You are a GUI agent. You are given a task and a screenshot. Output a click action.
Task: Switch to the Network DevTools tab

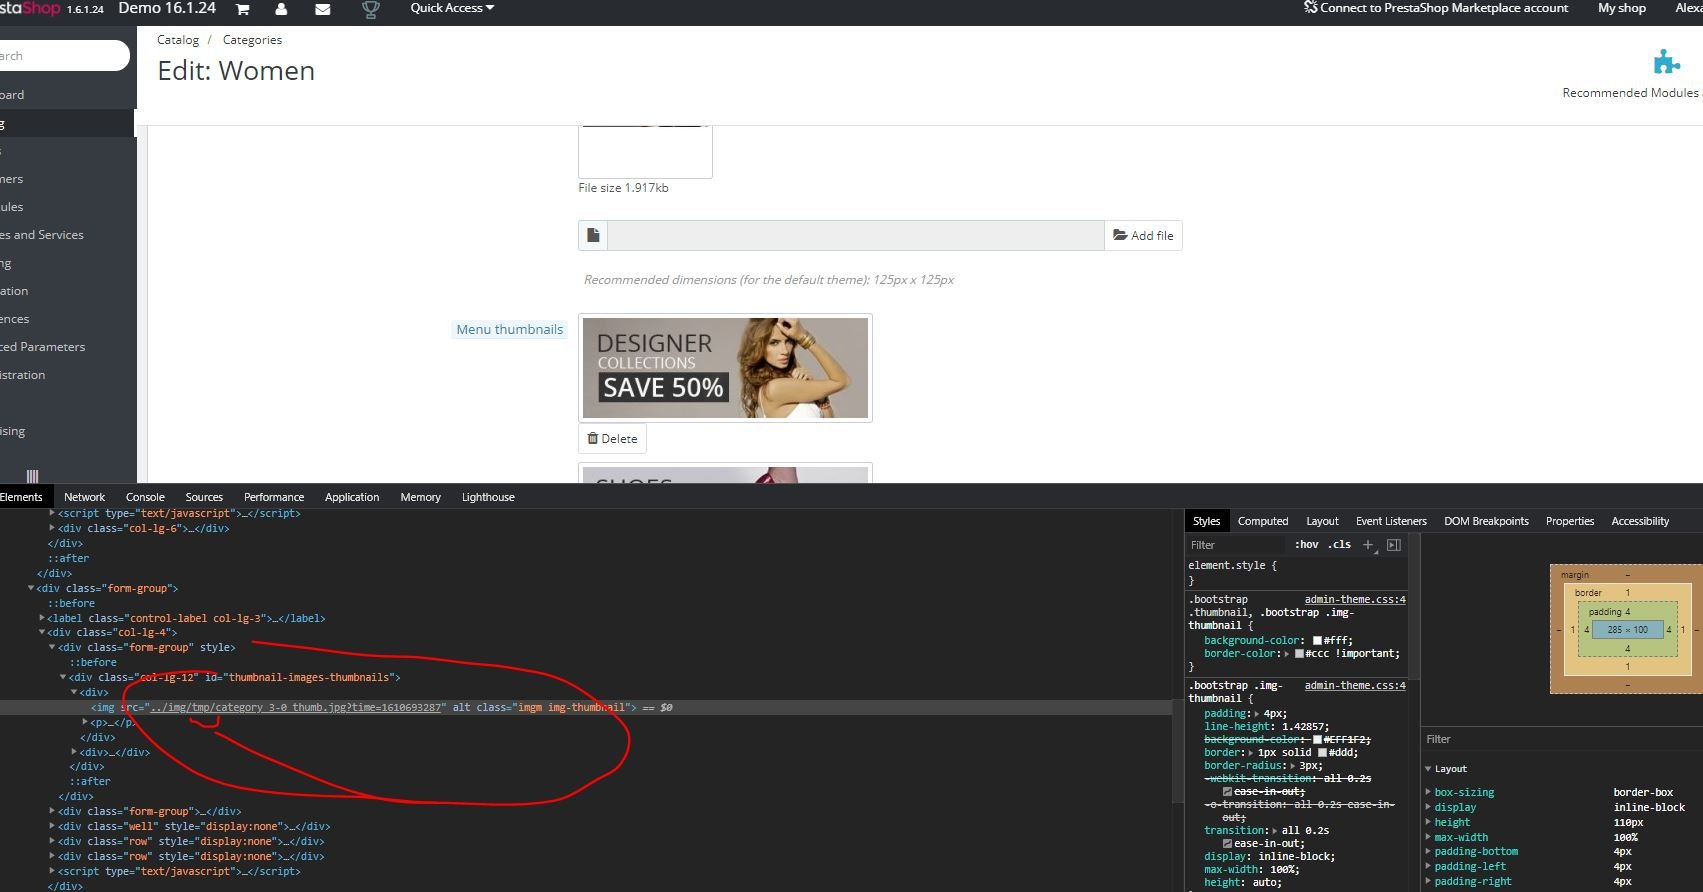coord(84,497)
